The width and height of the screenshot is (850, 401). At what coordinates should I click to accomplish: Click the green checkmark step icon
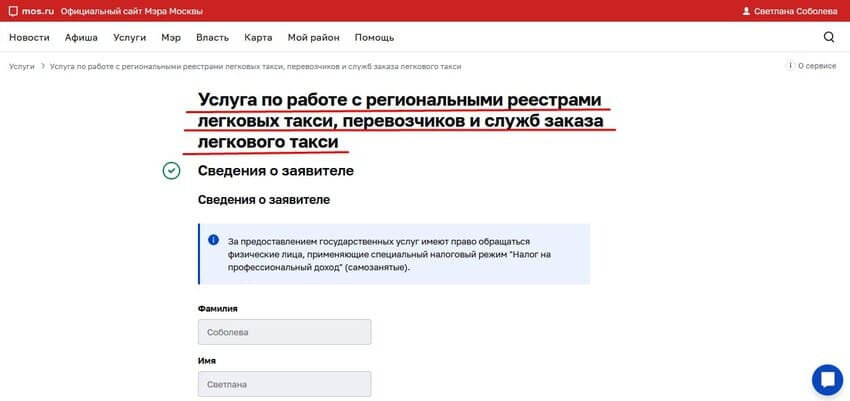[171, 171]
